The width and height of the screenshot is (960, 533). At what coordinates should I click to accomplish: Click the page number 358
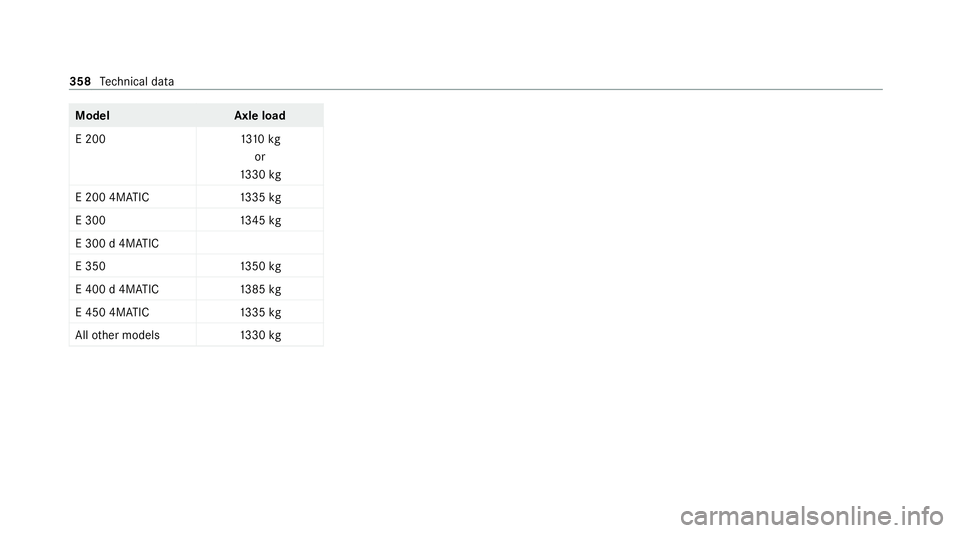(80, 81)
